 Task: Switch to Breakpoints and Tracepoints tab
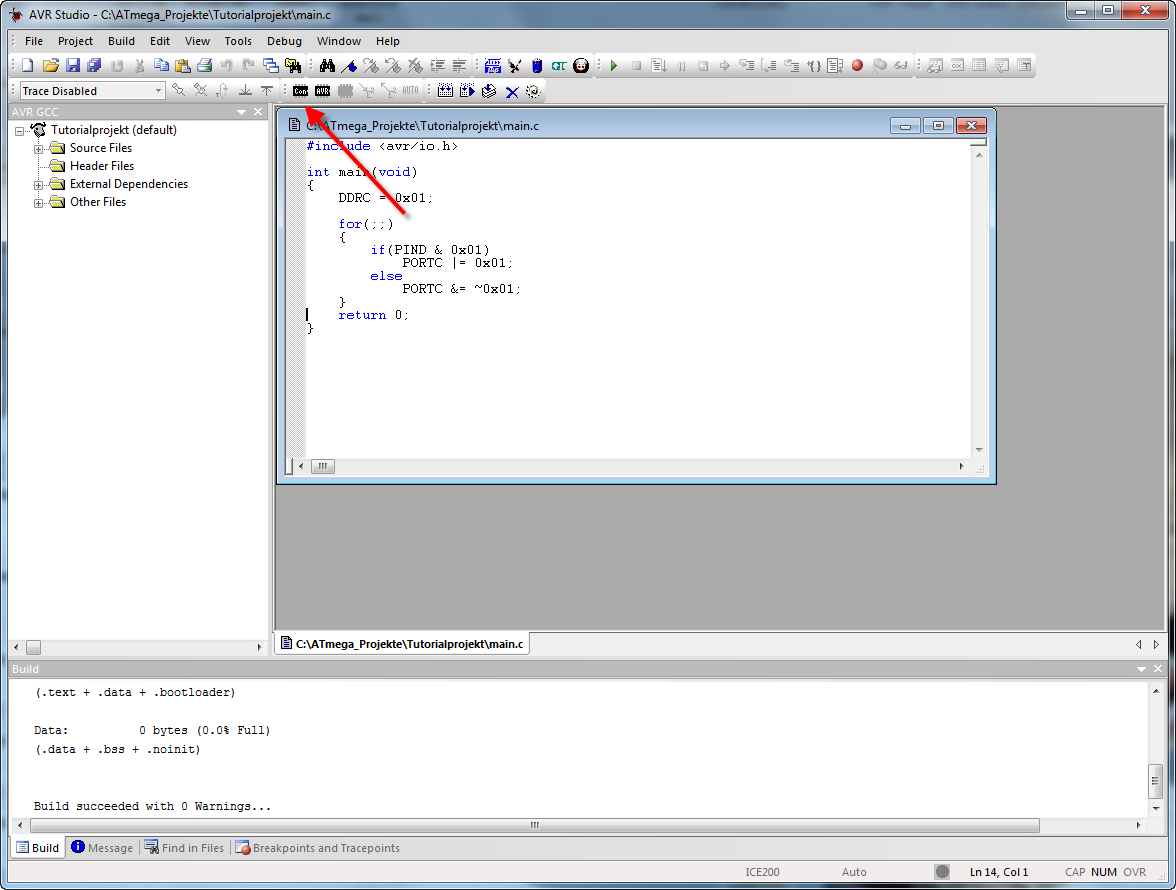click(x=318, y=847)
